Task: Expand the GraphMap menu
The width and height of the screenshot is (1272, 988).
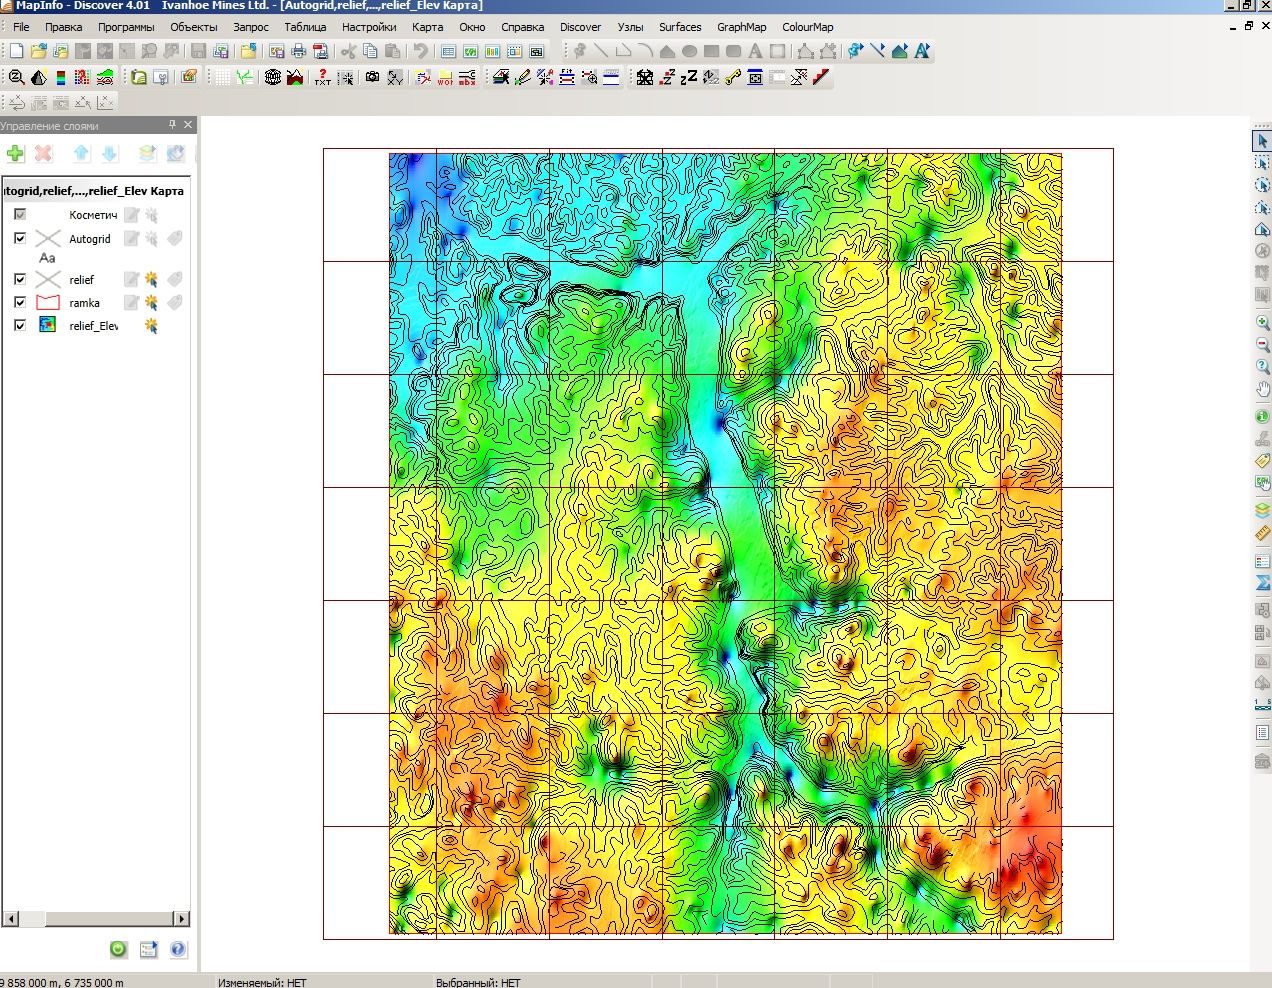Action: click(x=741, y=27)
